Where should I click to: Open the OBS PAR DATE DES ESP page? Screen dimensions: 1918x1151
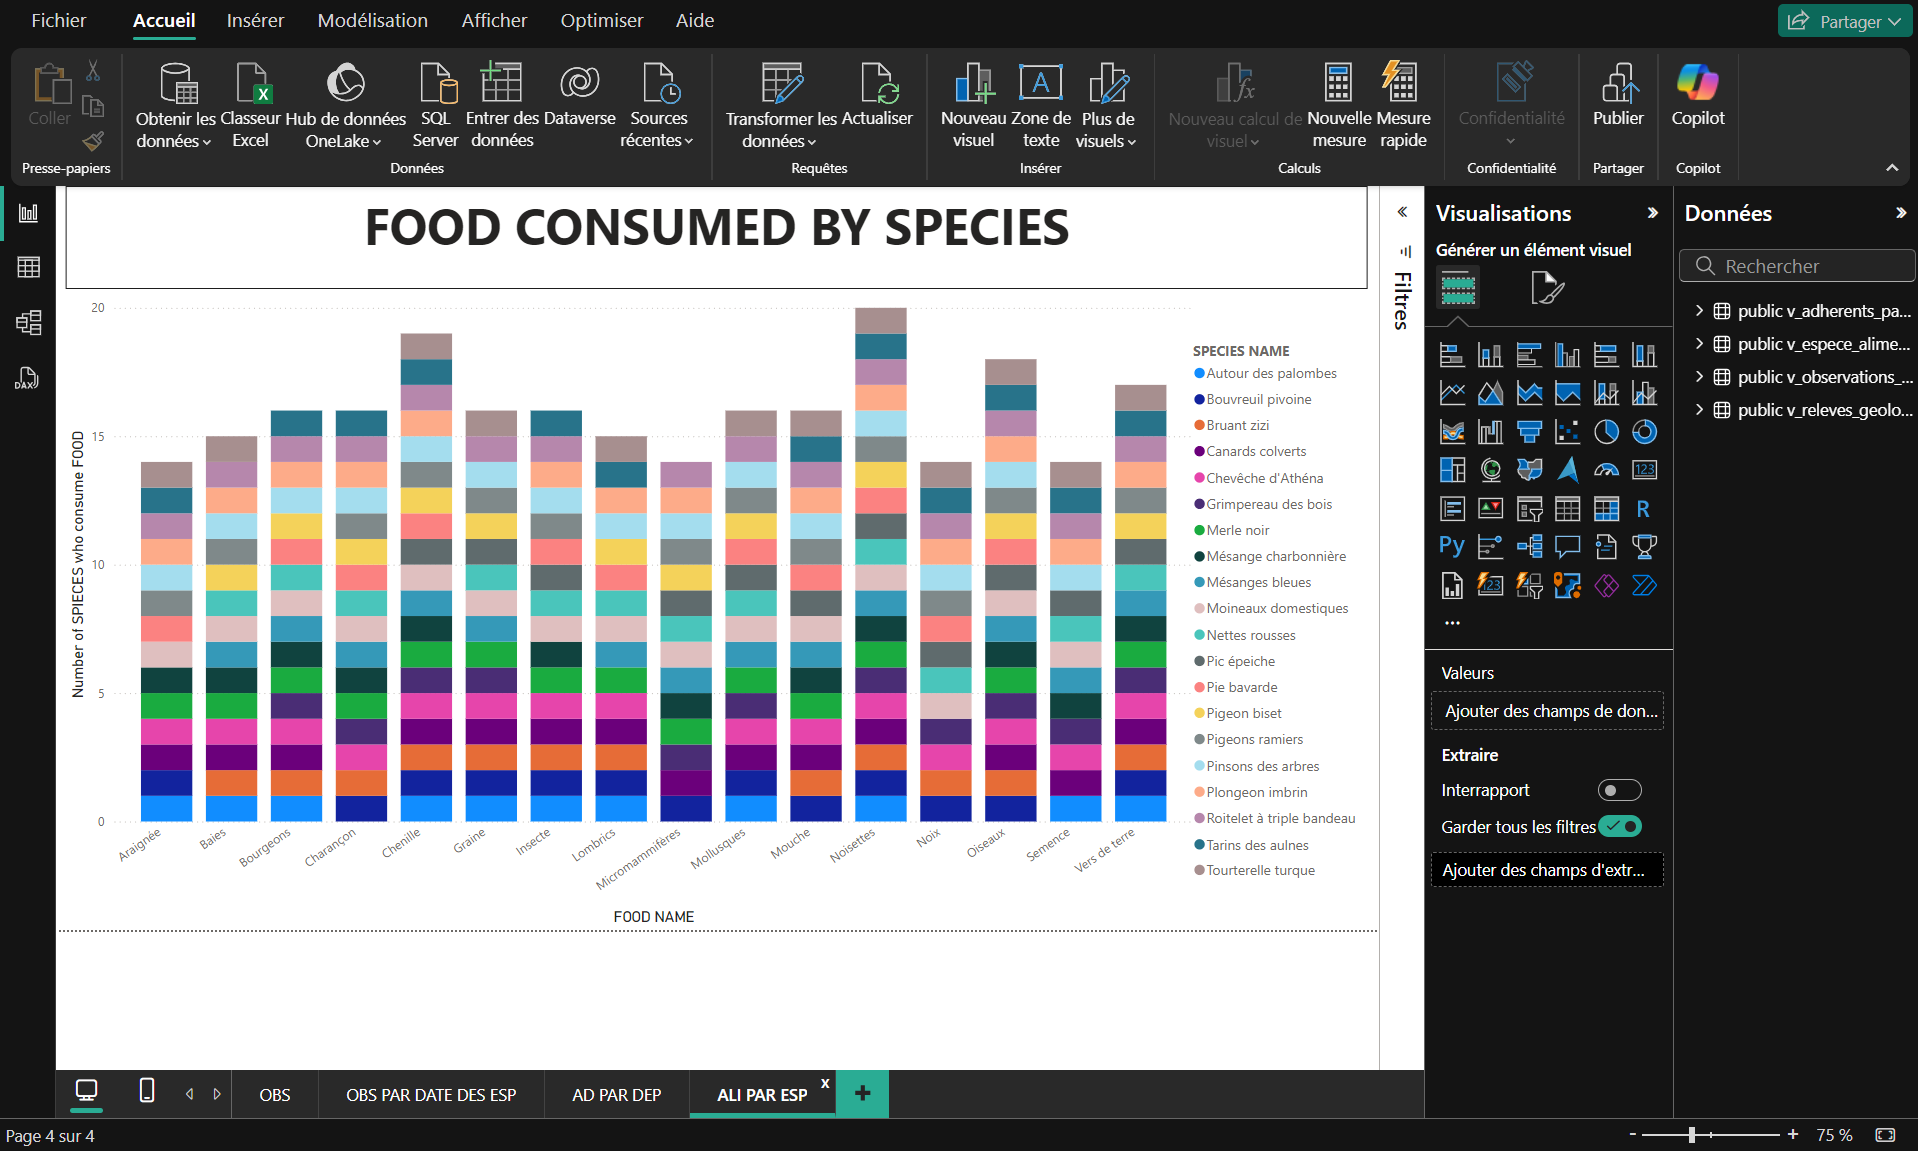click(x=430, y=1094)
